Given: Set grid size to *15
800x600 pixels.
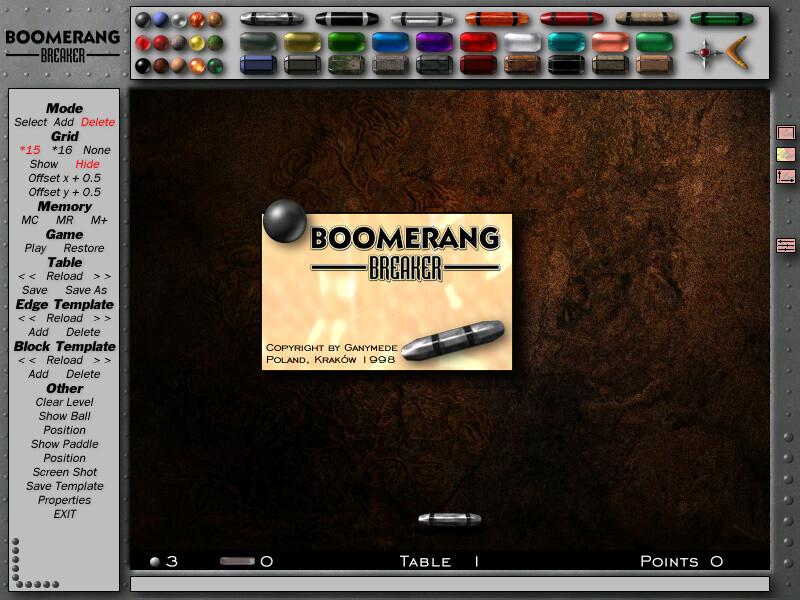Looking at the screenshot, I should click(30, 150).
